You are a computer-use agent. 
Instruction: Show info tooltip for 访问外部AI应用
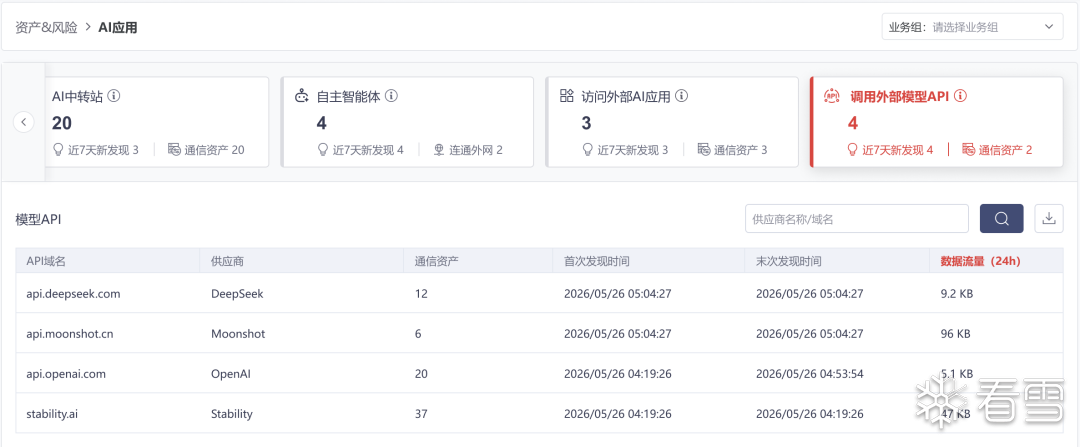tap(681, 96)
